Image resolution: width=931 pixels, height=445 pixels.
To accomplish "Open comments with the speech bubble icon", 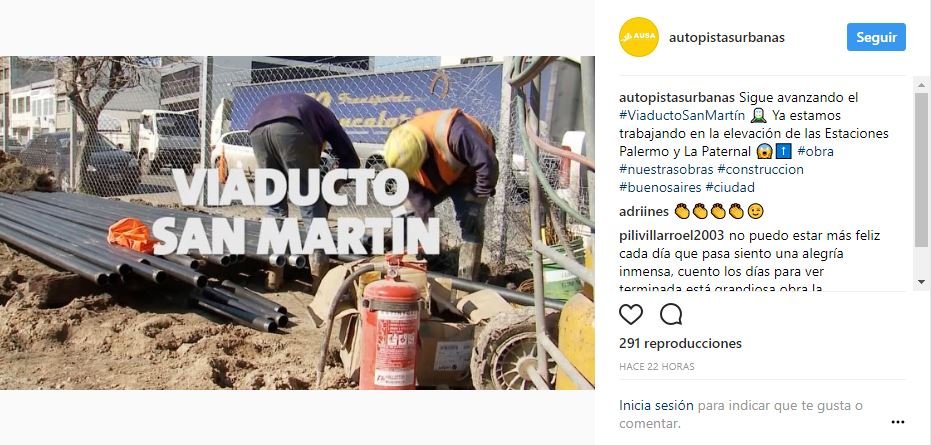I will (x=671, y=314).
